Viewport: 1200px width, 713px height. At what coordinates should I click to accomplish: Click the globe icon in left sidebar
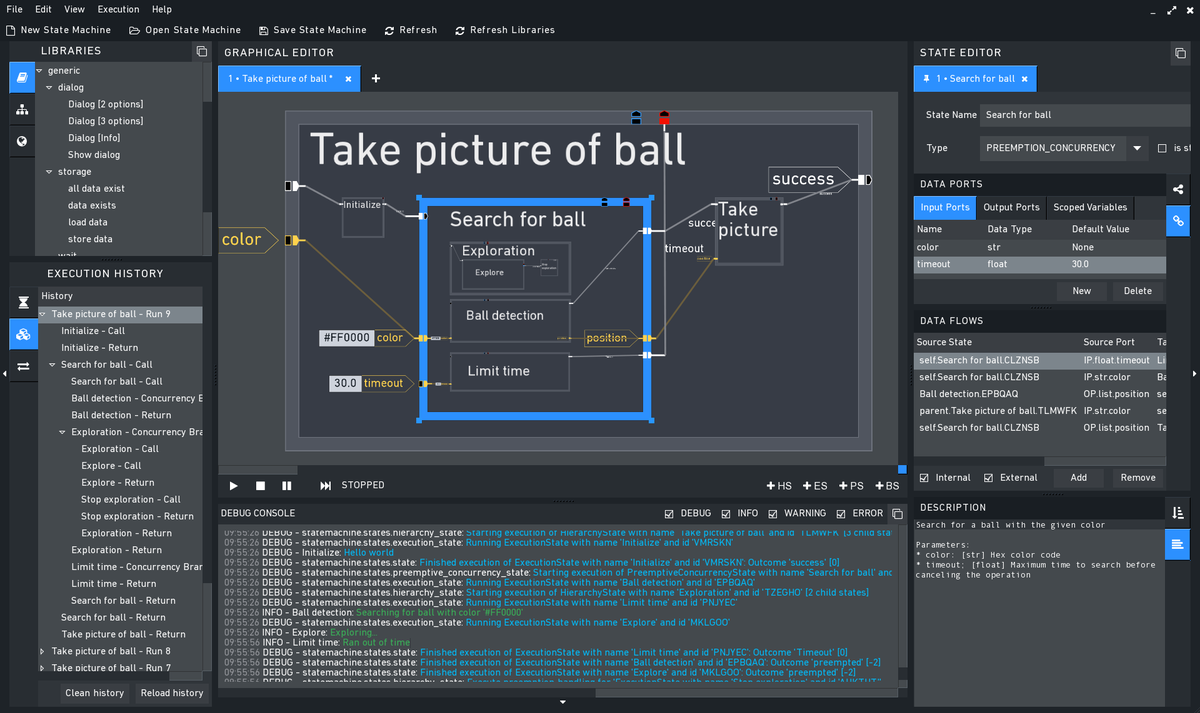[20, 141]
